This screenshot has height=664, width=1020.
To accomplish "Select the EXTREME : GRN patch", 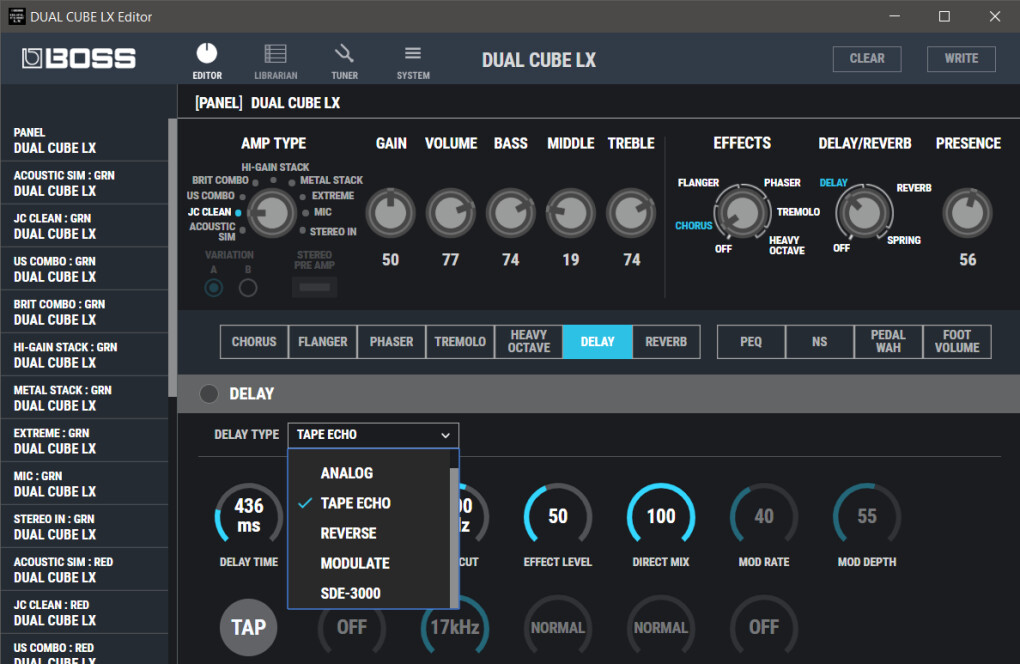I will coord(84,440).
